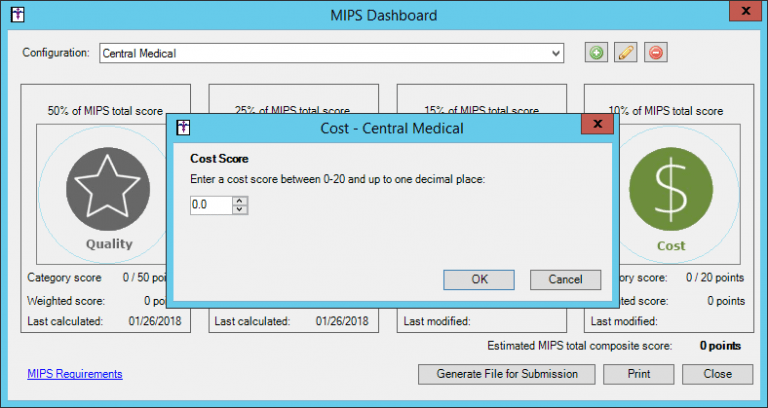Decrease cost score with down arrow
Image resolution: width=768 pixels, height=408 pixels.
[239, 209]
